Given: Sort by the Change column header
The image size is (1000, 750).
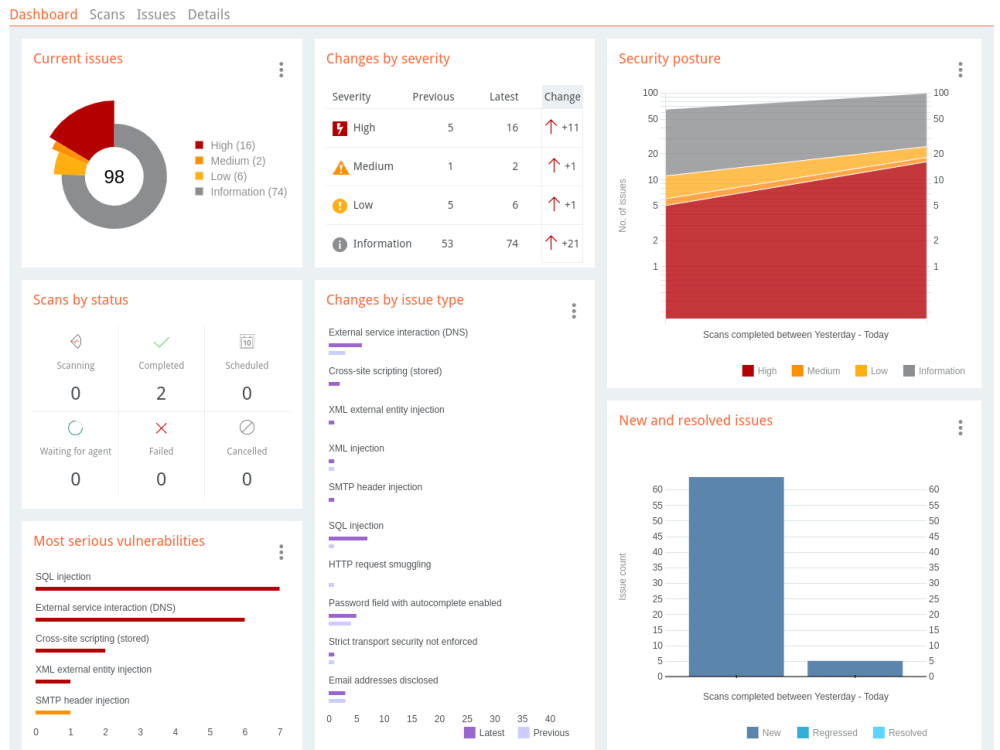Looking at the screenshot, I should 562,97.
